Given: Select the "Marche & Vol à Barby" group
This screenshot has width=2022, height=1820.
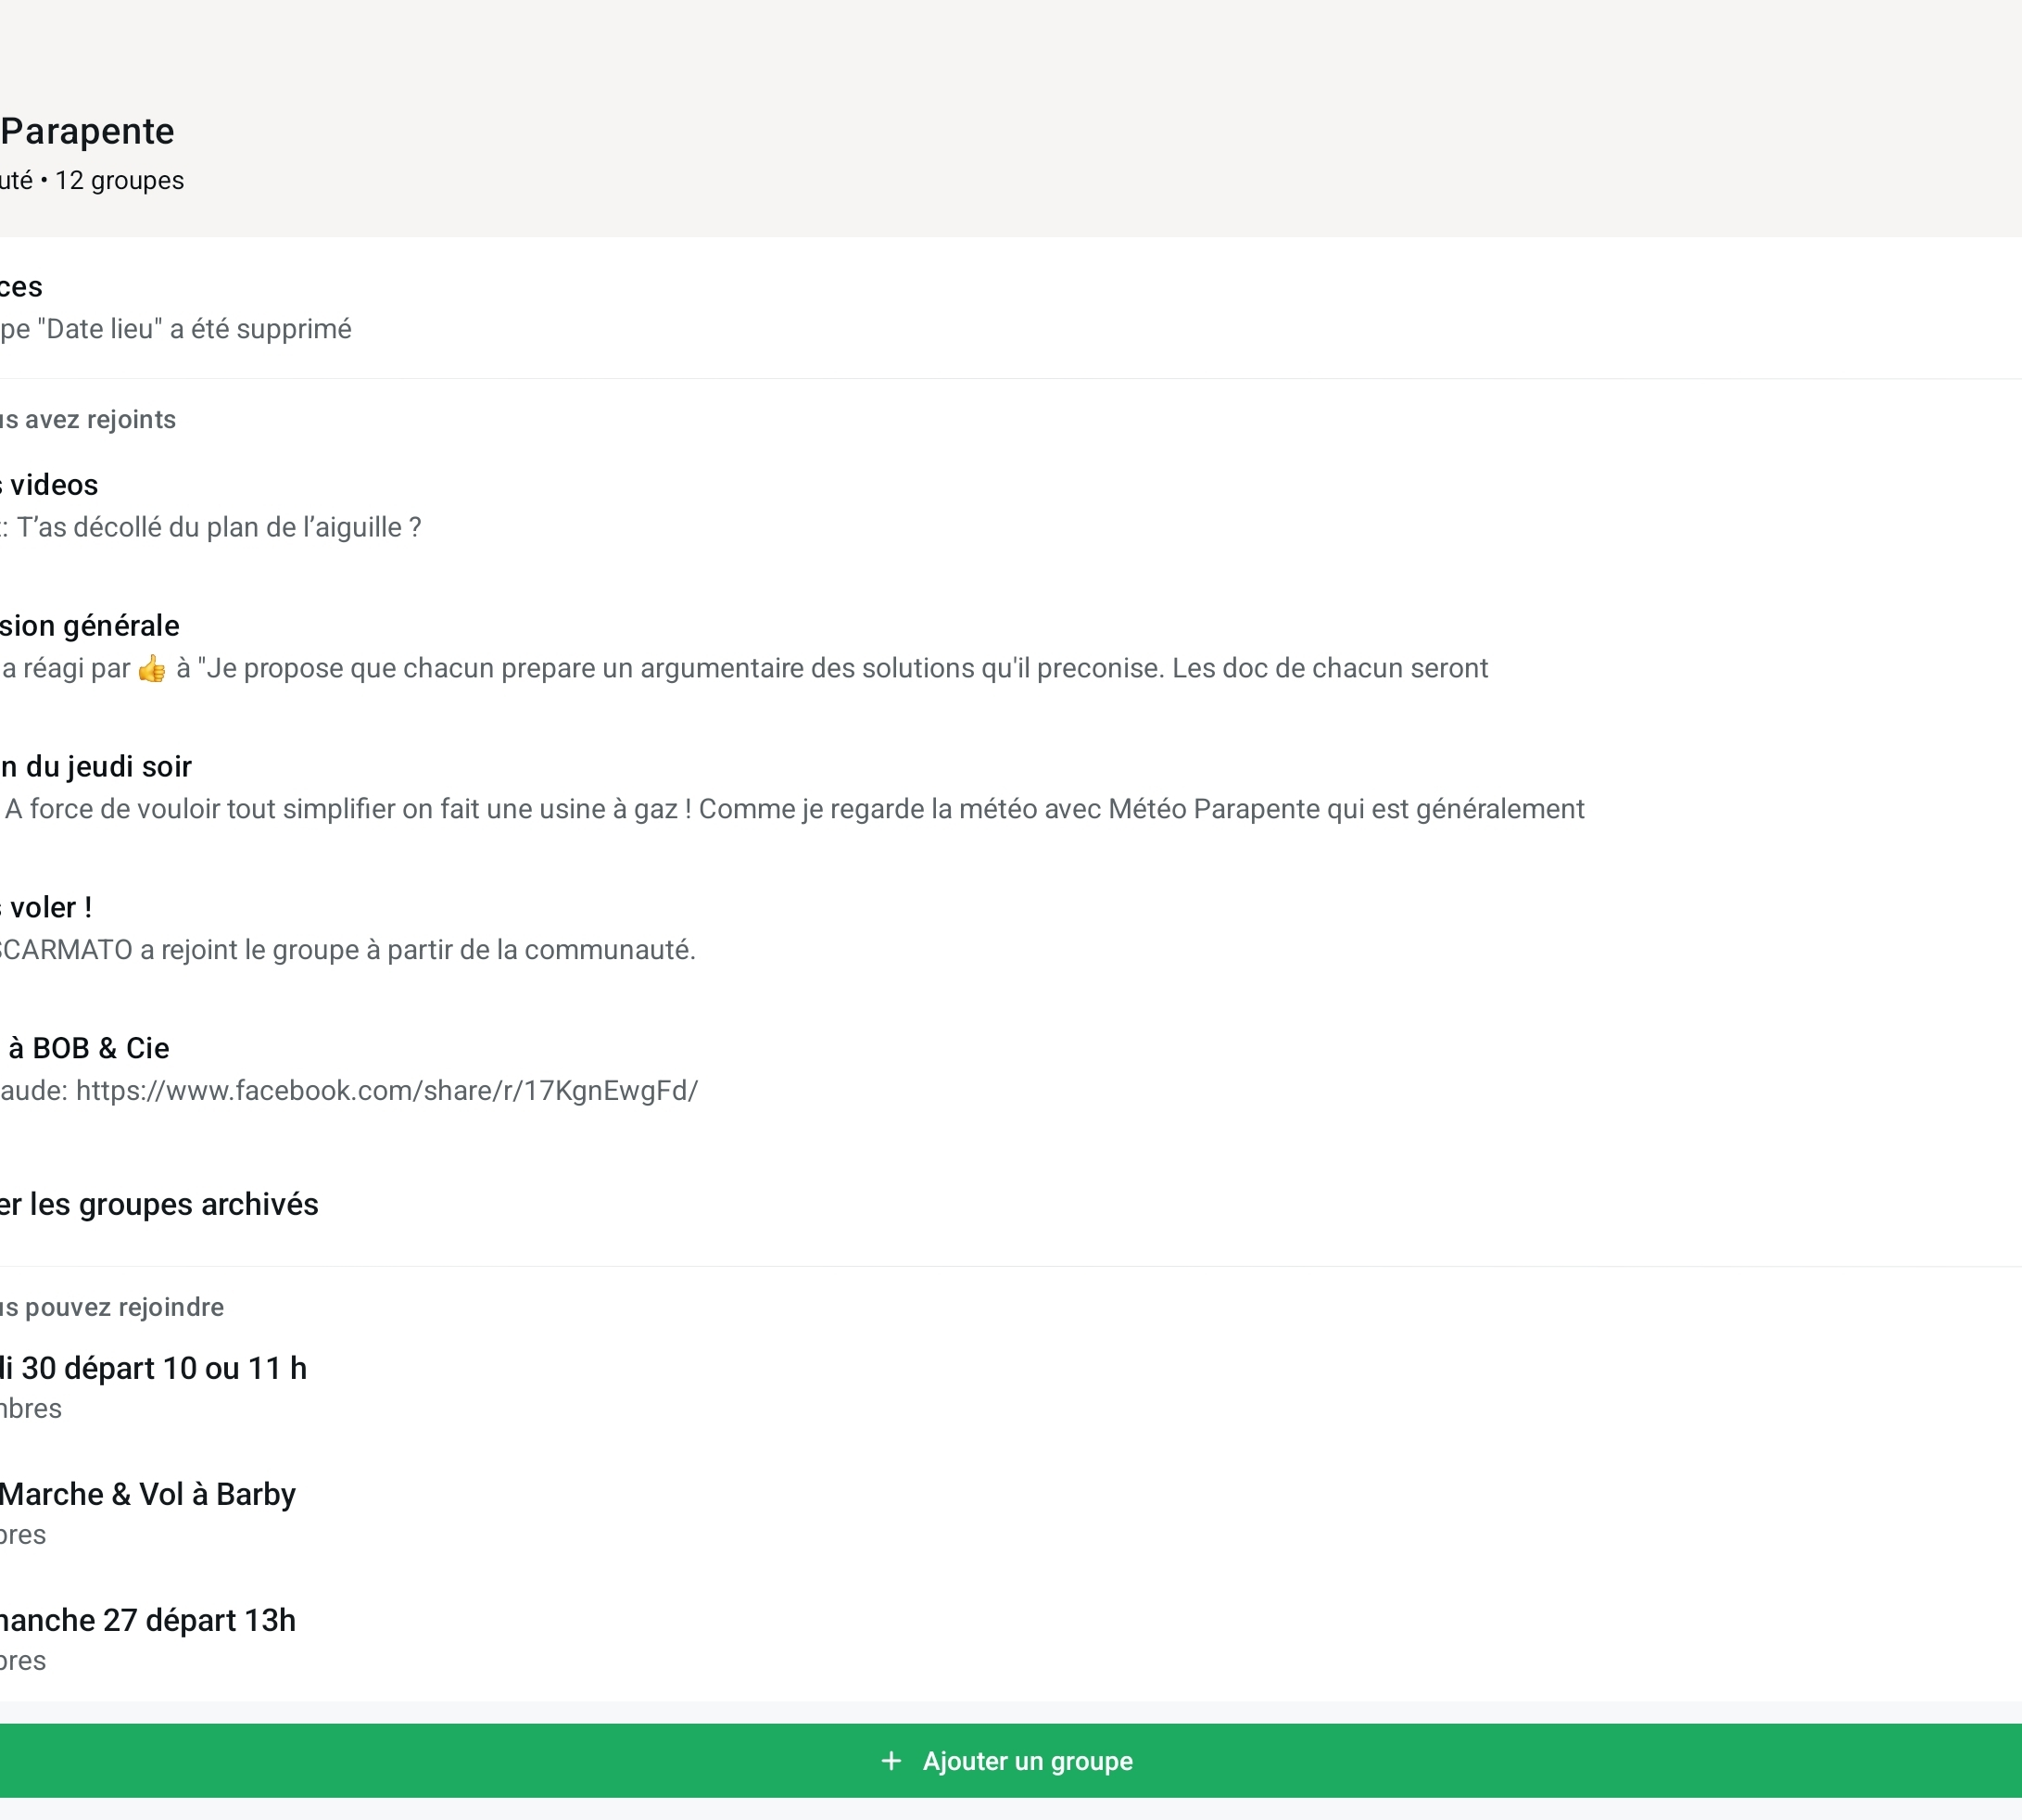Looking at the screenshot, I should (x=148, y=1495).
